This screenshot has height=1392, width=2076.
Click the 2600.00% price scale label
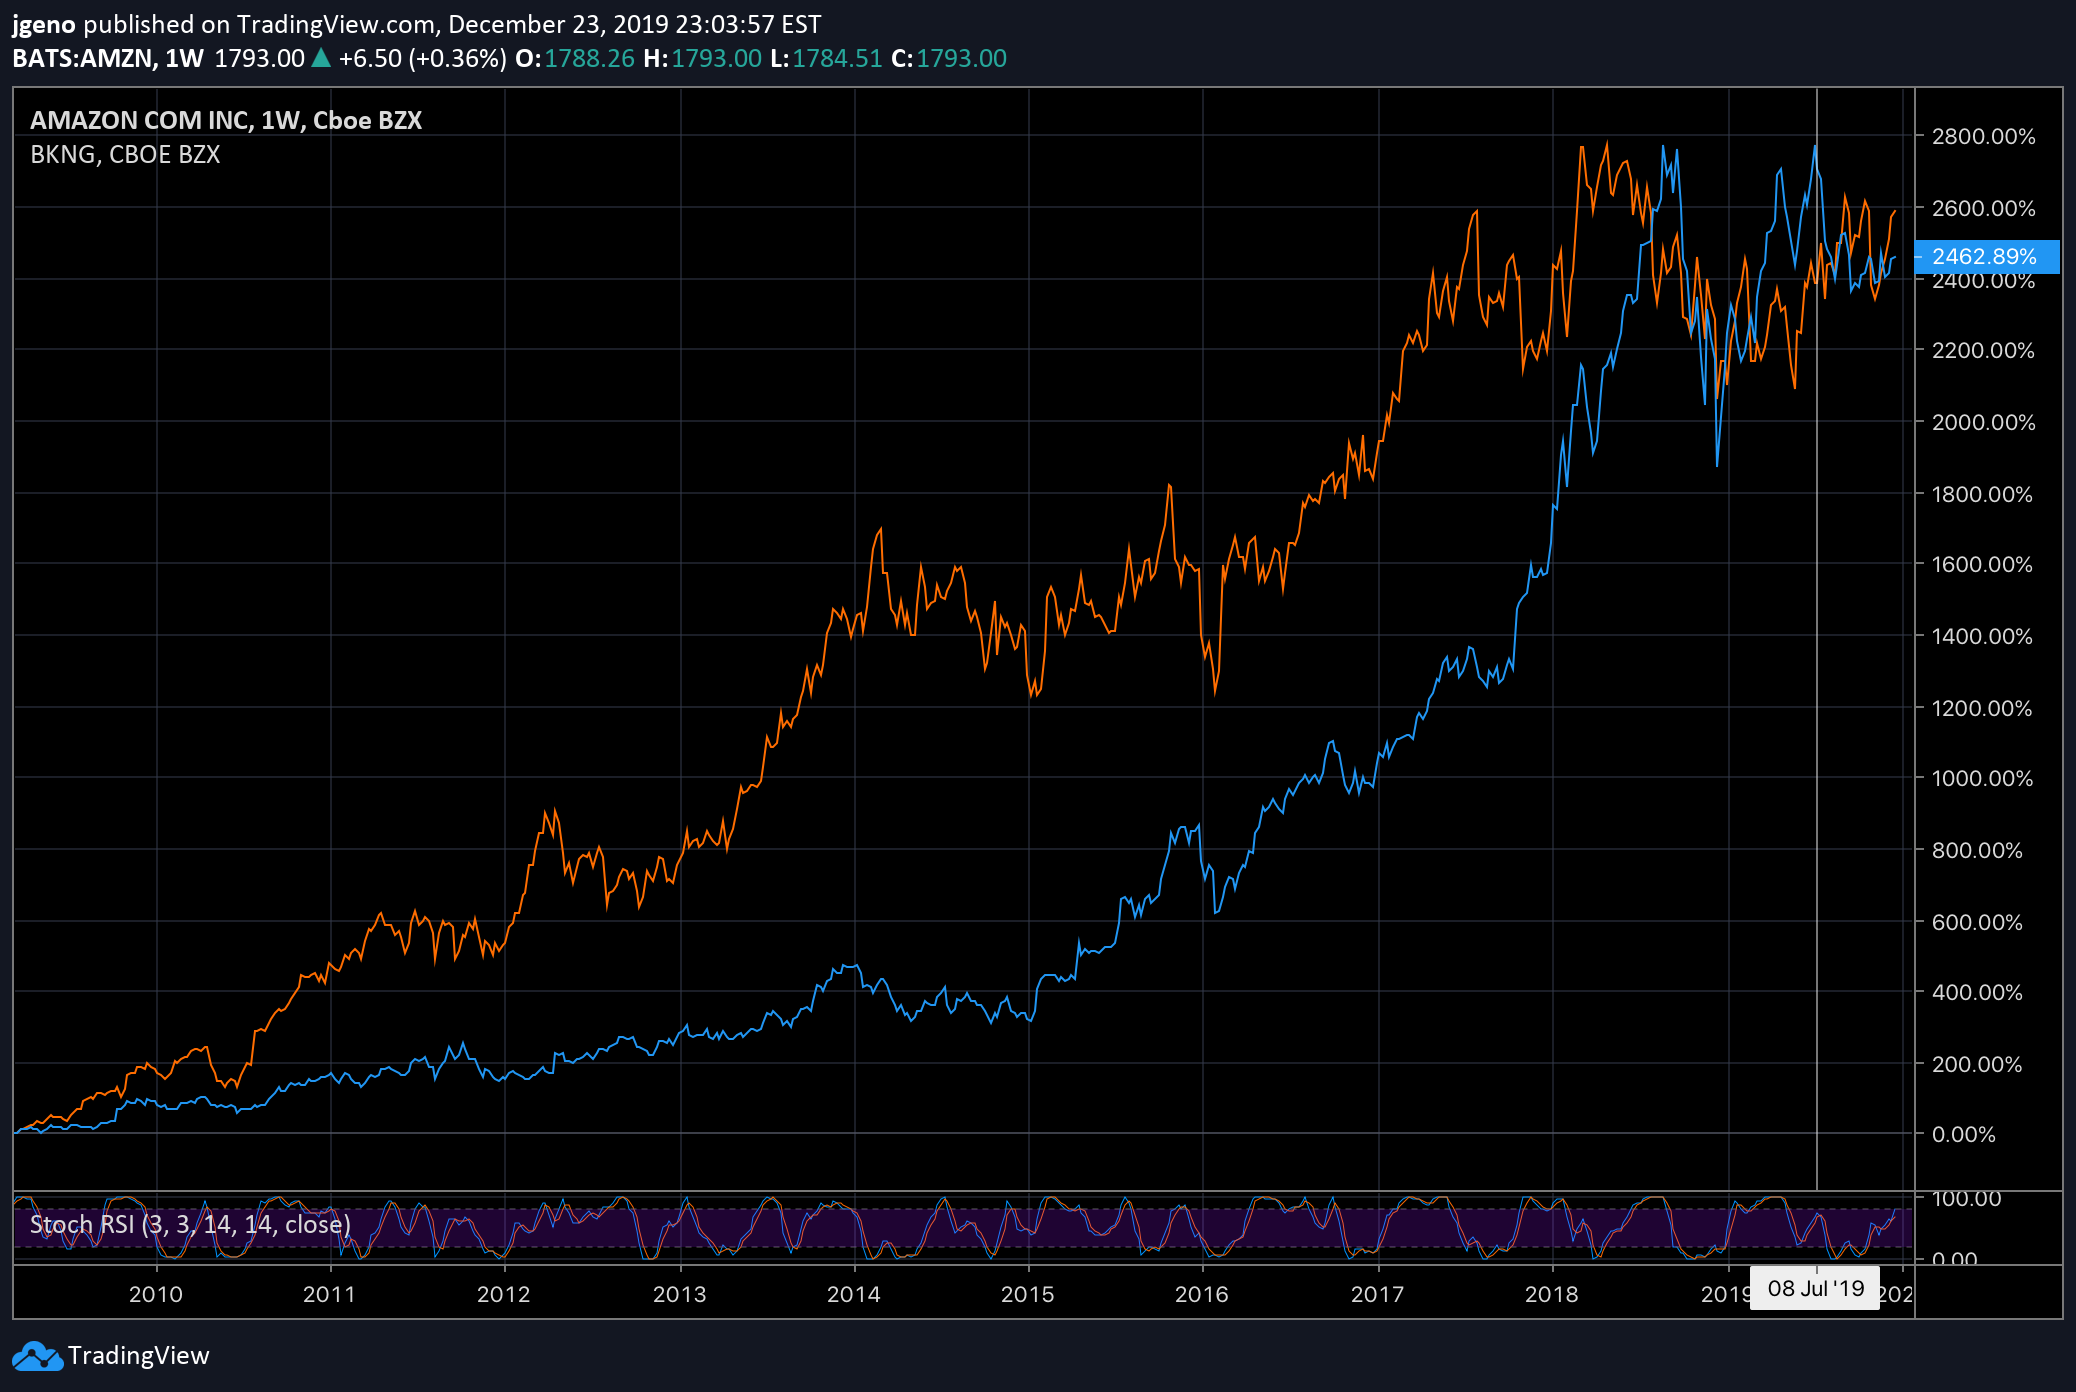click(x=1984, y=209)
